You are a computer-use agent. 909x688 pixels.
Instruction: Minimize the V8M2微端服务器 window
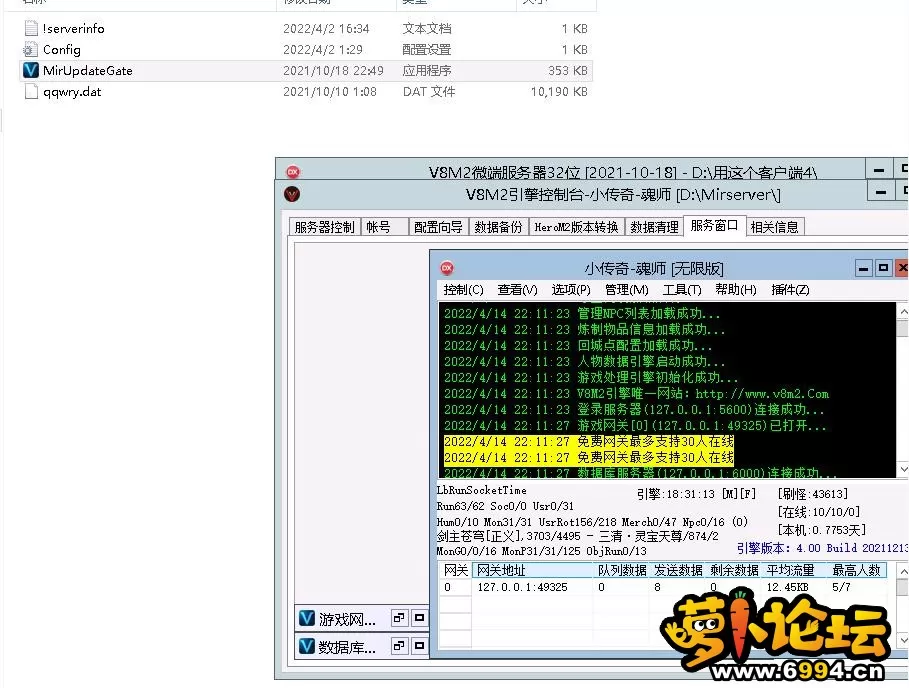[x=879, y=170]
